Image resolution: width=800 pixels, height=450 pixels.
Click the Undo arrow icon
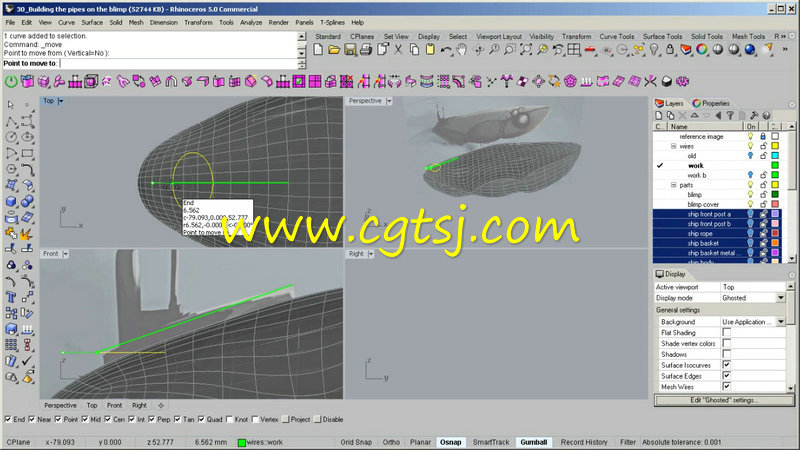[446, 49]
